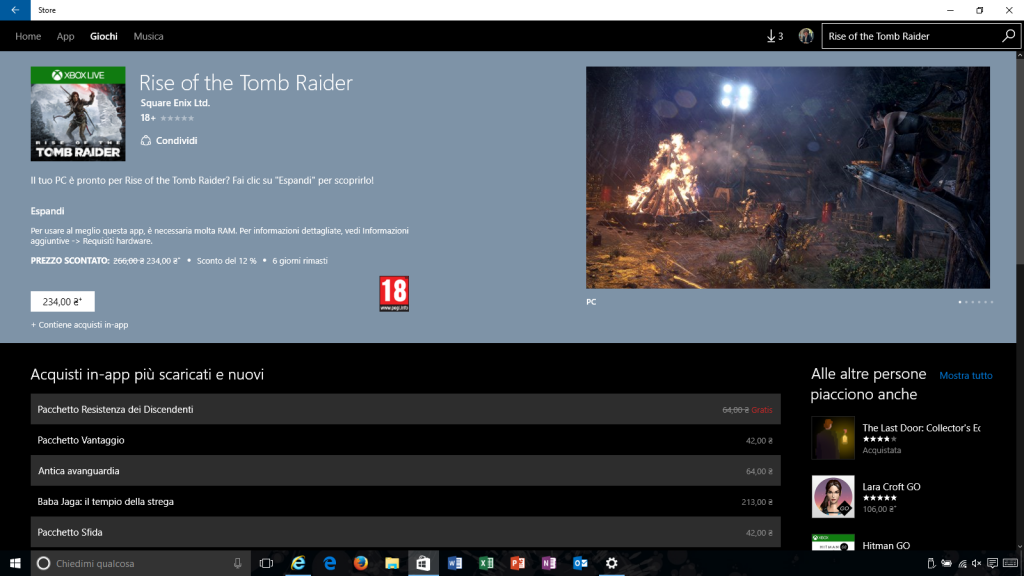The height and width of the screenshot is (576, 1024).
Task: Click the Store icon in the taskbar
Action: 423,563
